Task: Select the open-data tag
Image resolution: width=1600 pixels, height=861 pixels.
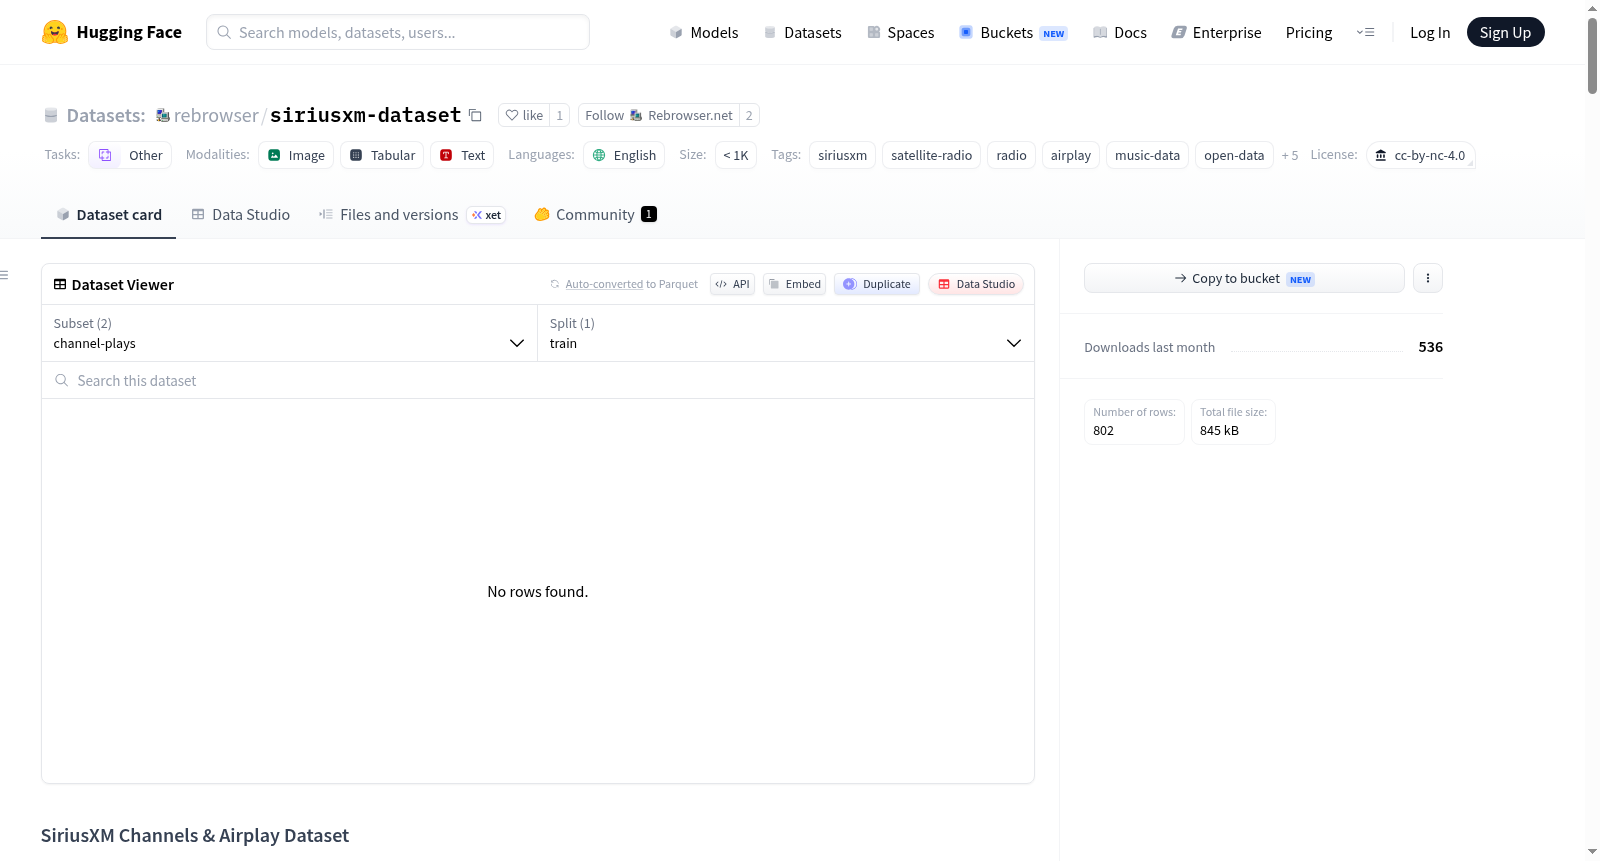Action: (x=1234, y=155)
